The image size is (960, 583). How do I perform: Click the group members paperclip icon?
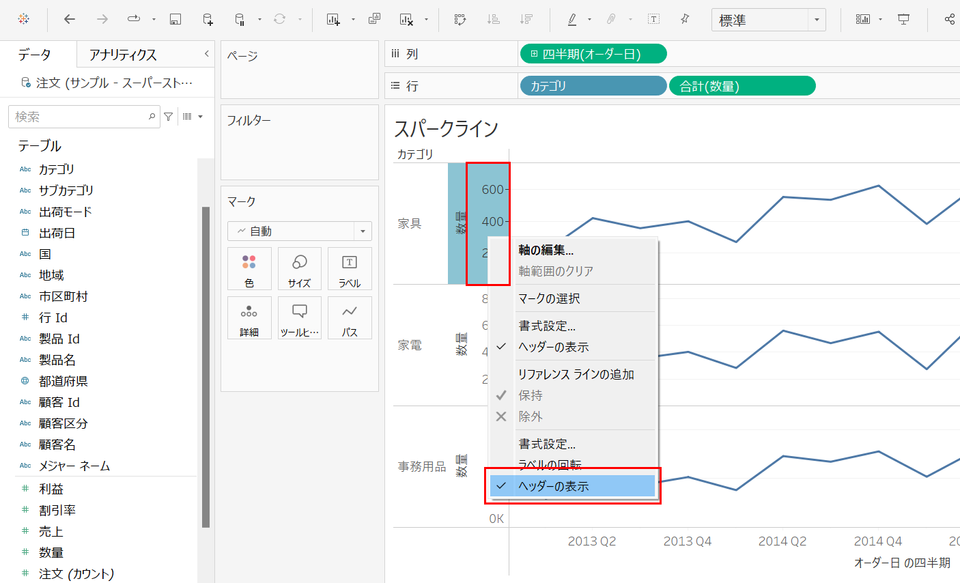(x=611, y=20)
